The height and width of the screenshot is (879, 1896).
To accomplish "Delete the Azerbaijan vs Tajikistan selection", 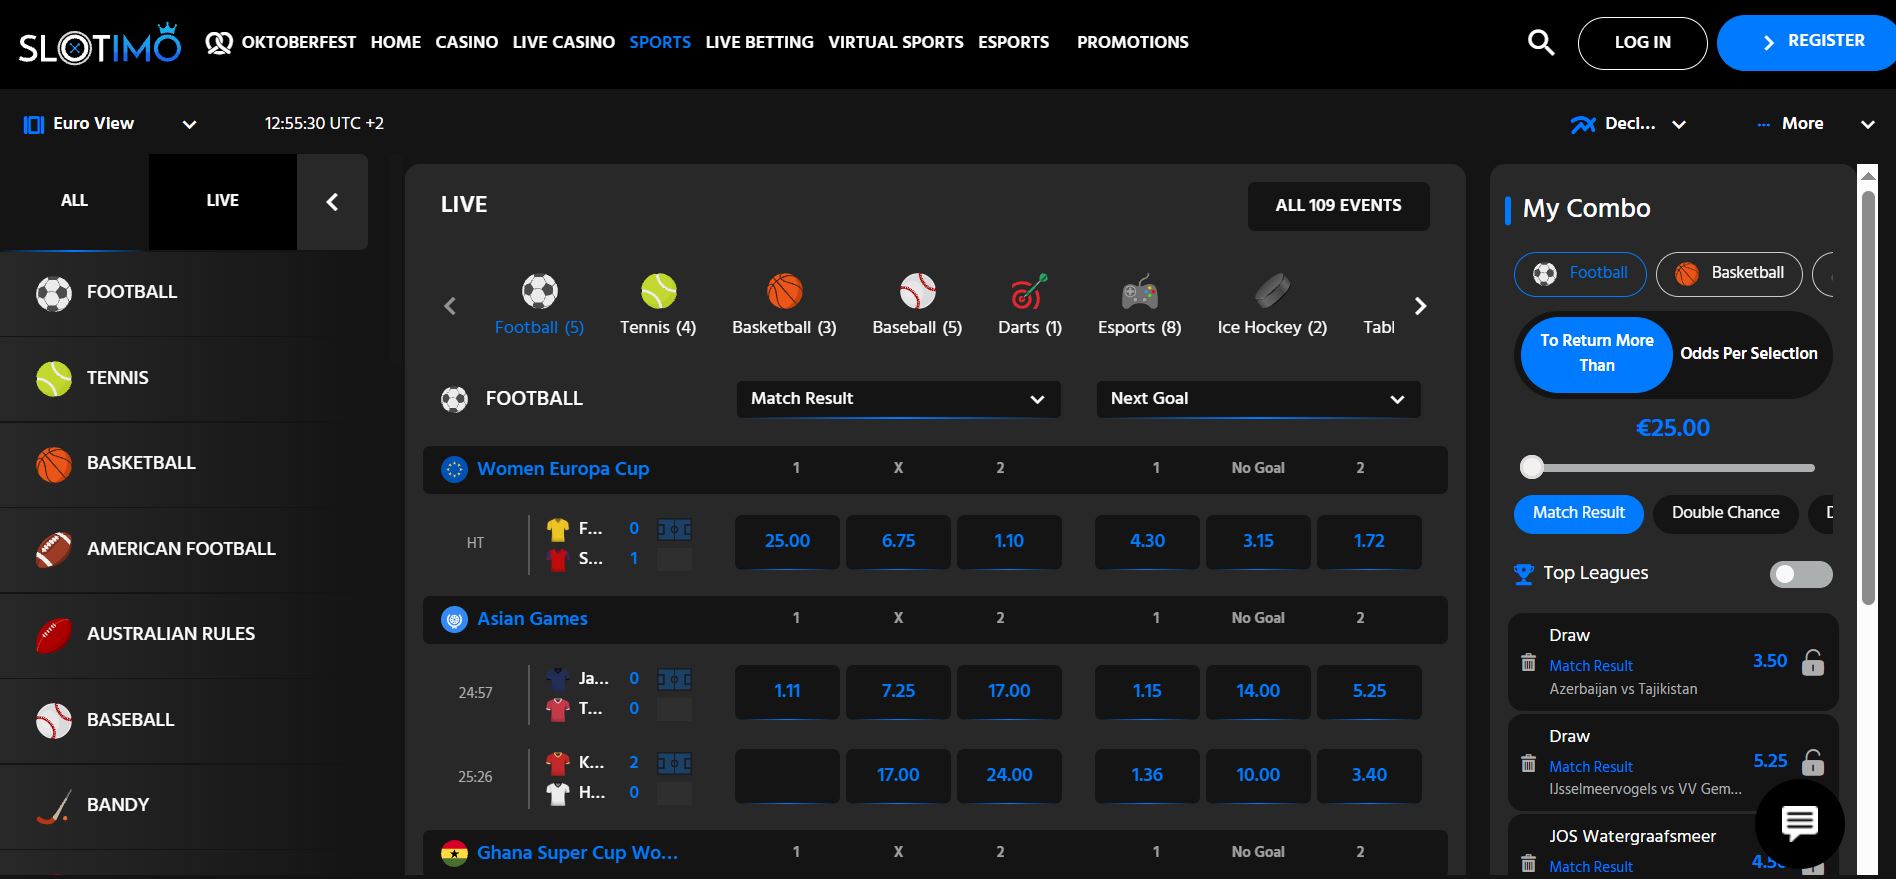I will tap(1528, 662).
